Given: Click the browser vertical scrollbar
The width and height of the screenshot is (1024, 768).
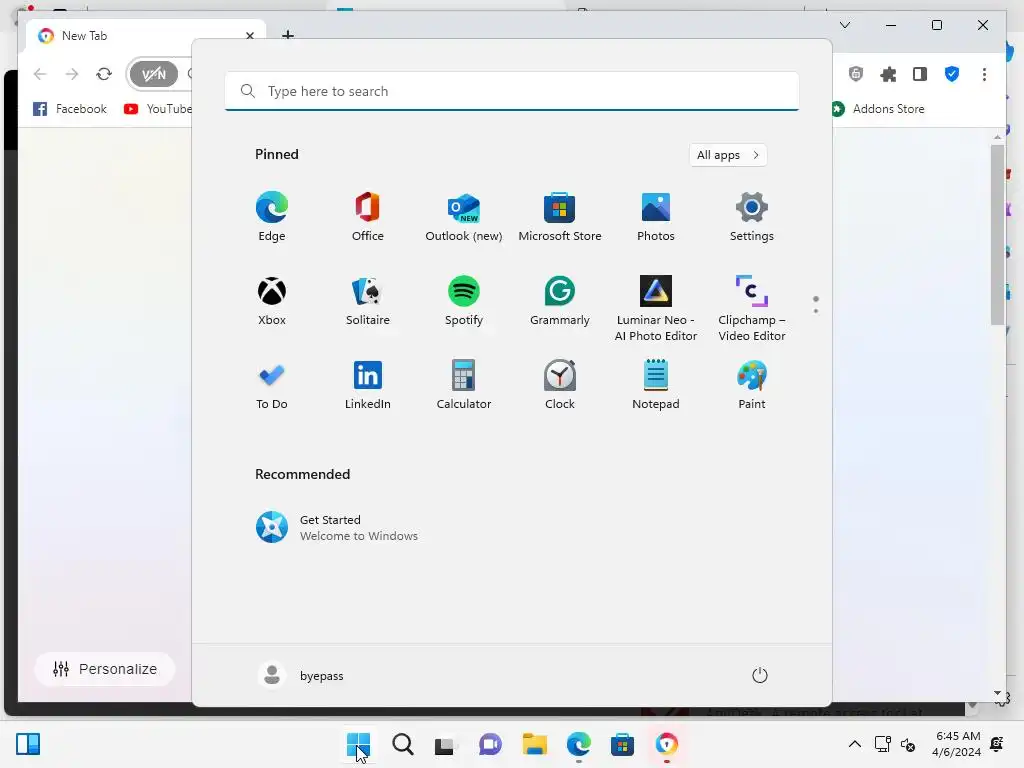Looking at the screenshot, I should (x=997, y=234).
